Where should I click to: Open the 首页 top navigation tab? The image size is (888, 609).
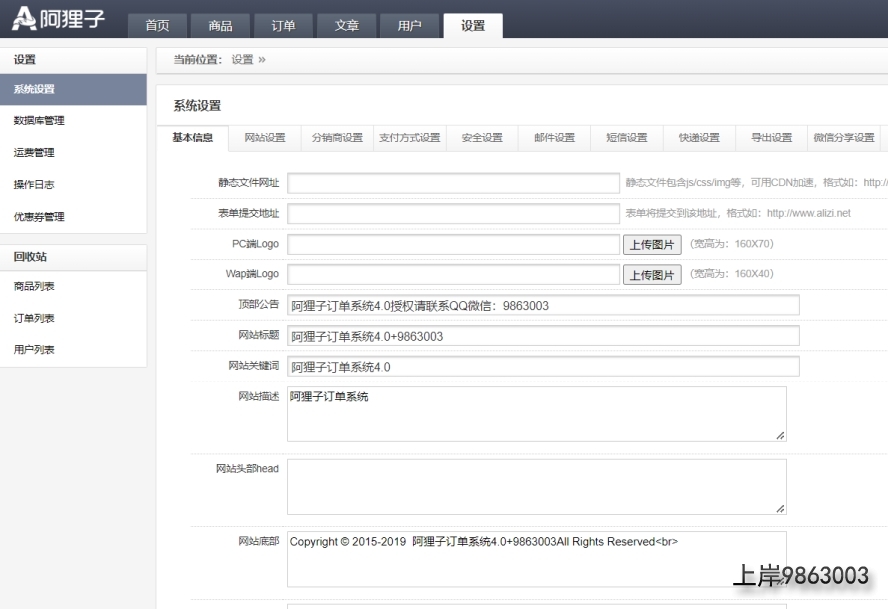[157, 26]
